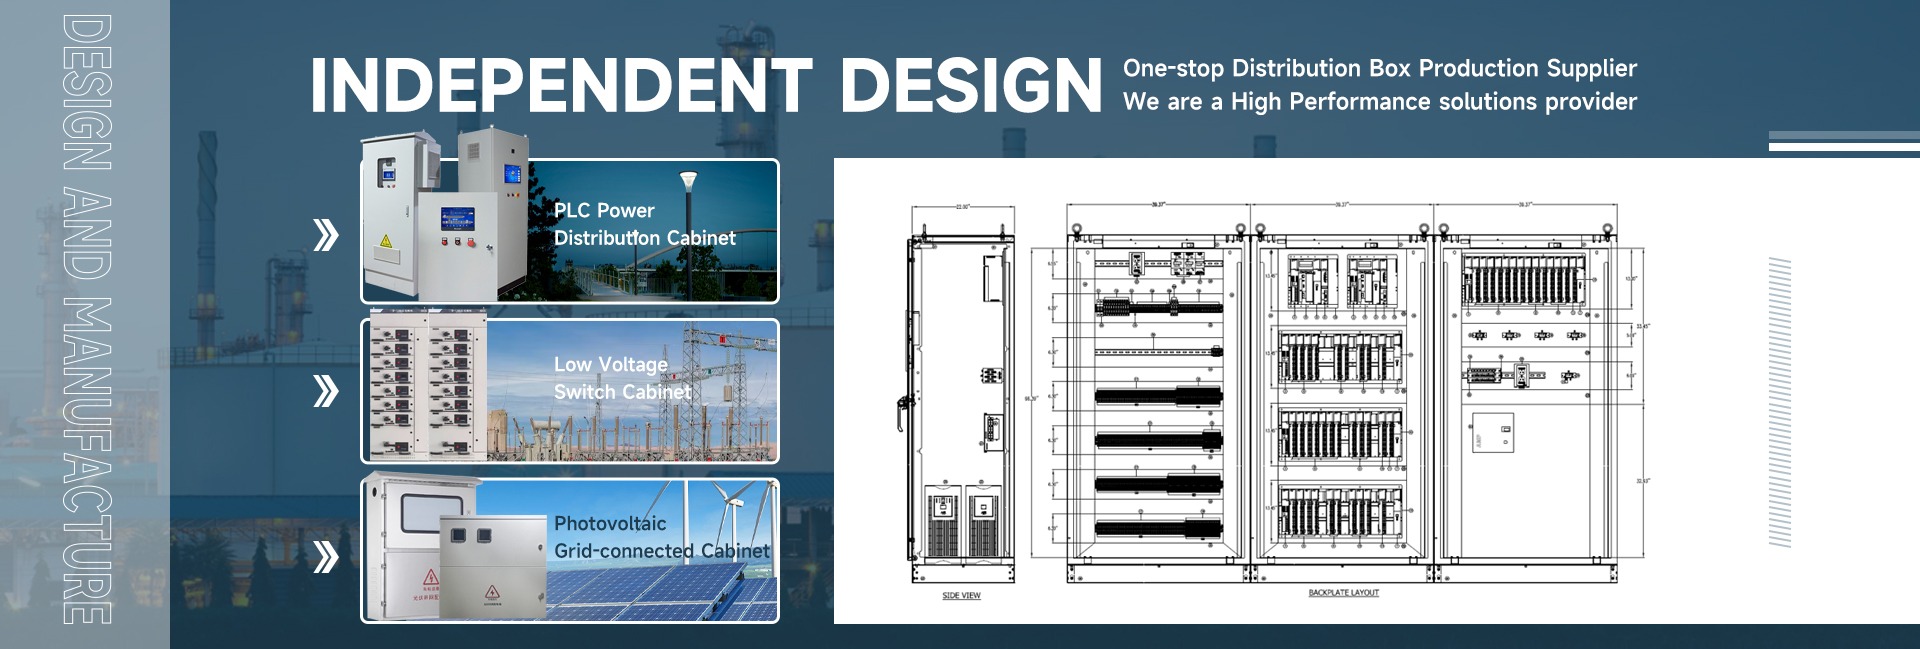Screen dimensions: 1920x649
Task: Click the right backplate panel drawing
Action: click(x=1527, y=403)
